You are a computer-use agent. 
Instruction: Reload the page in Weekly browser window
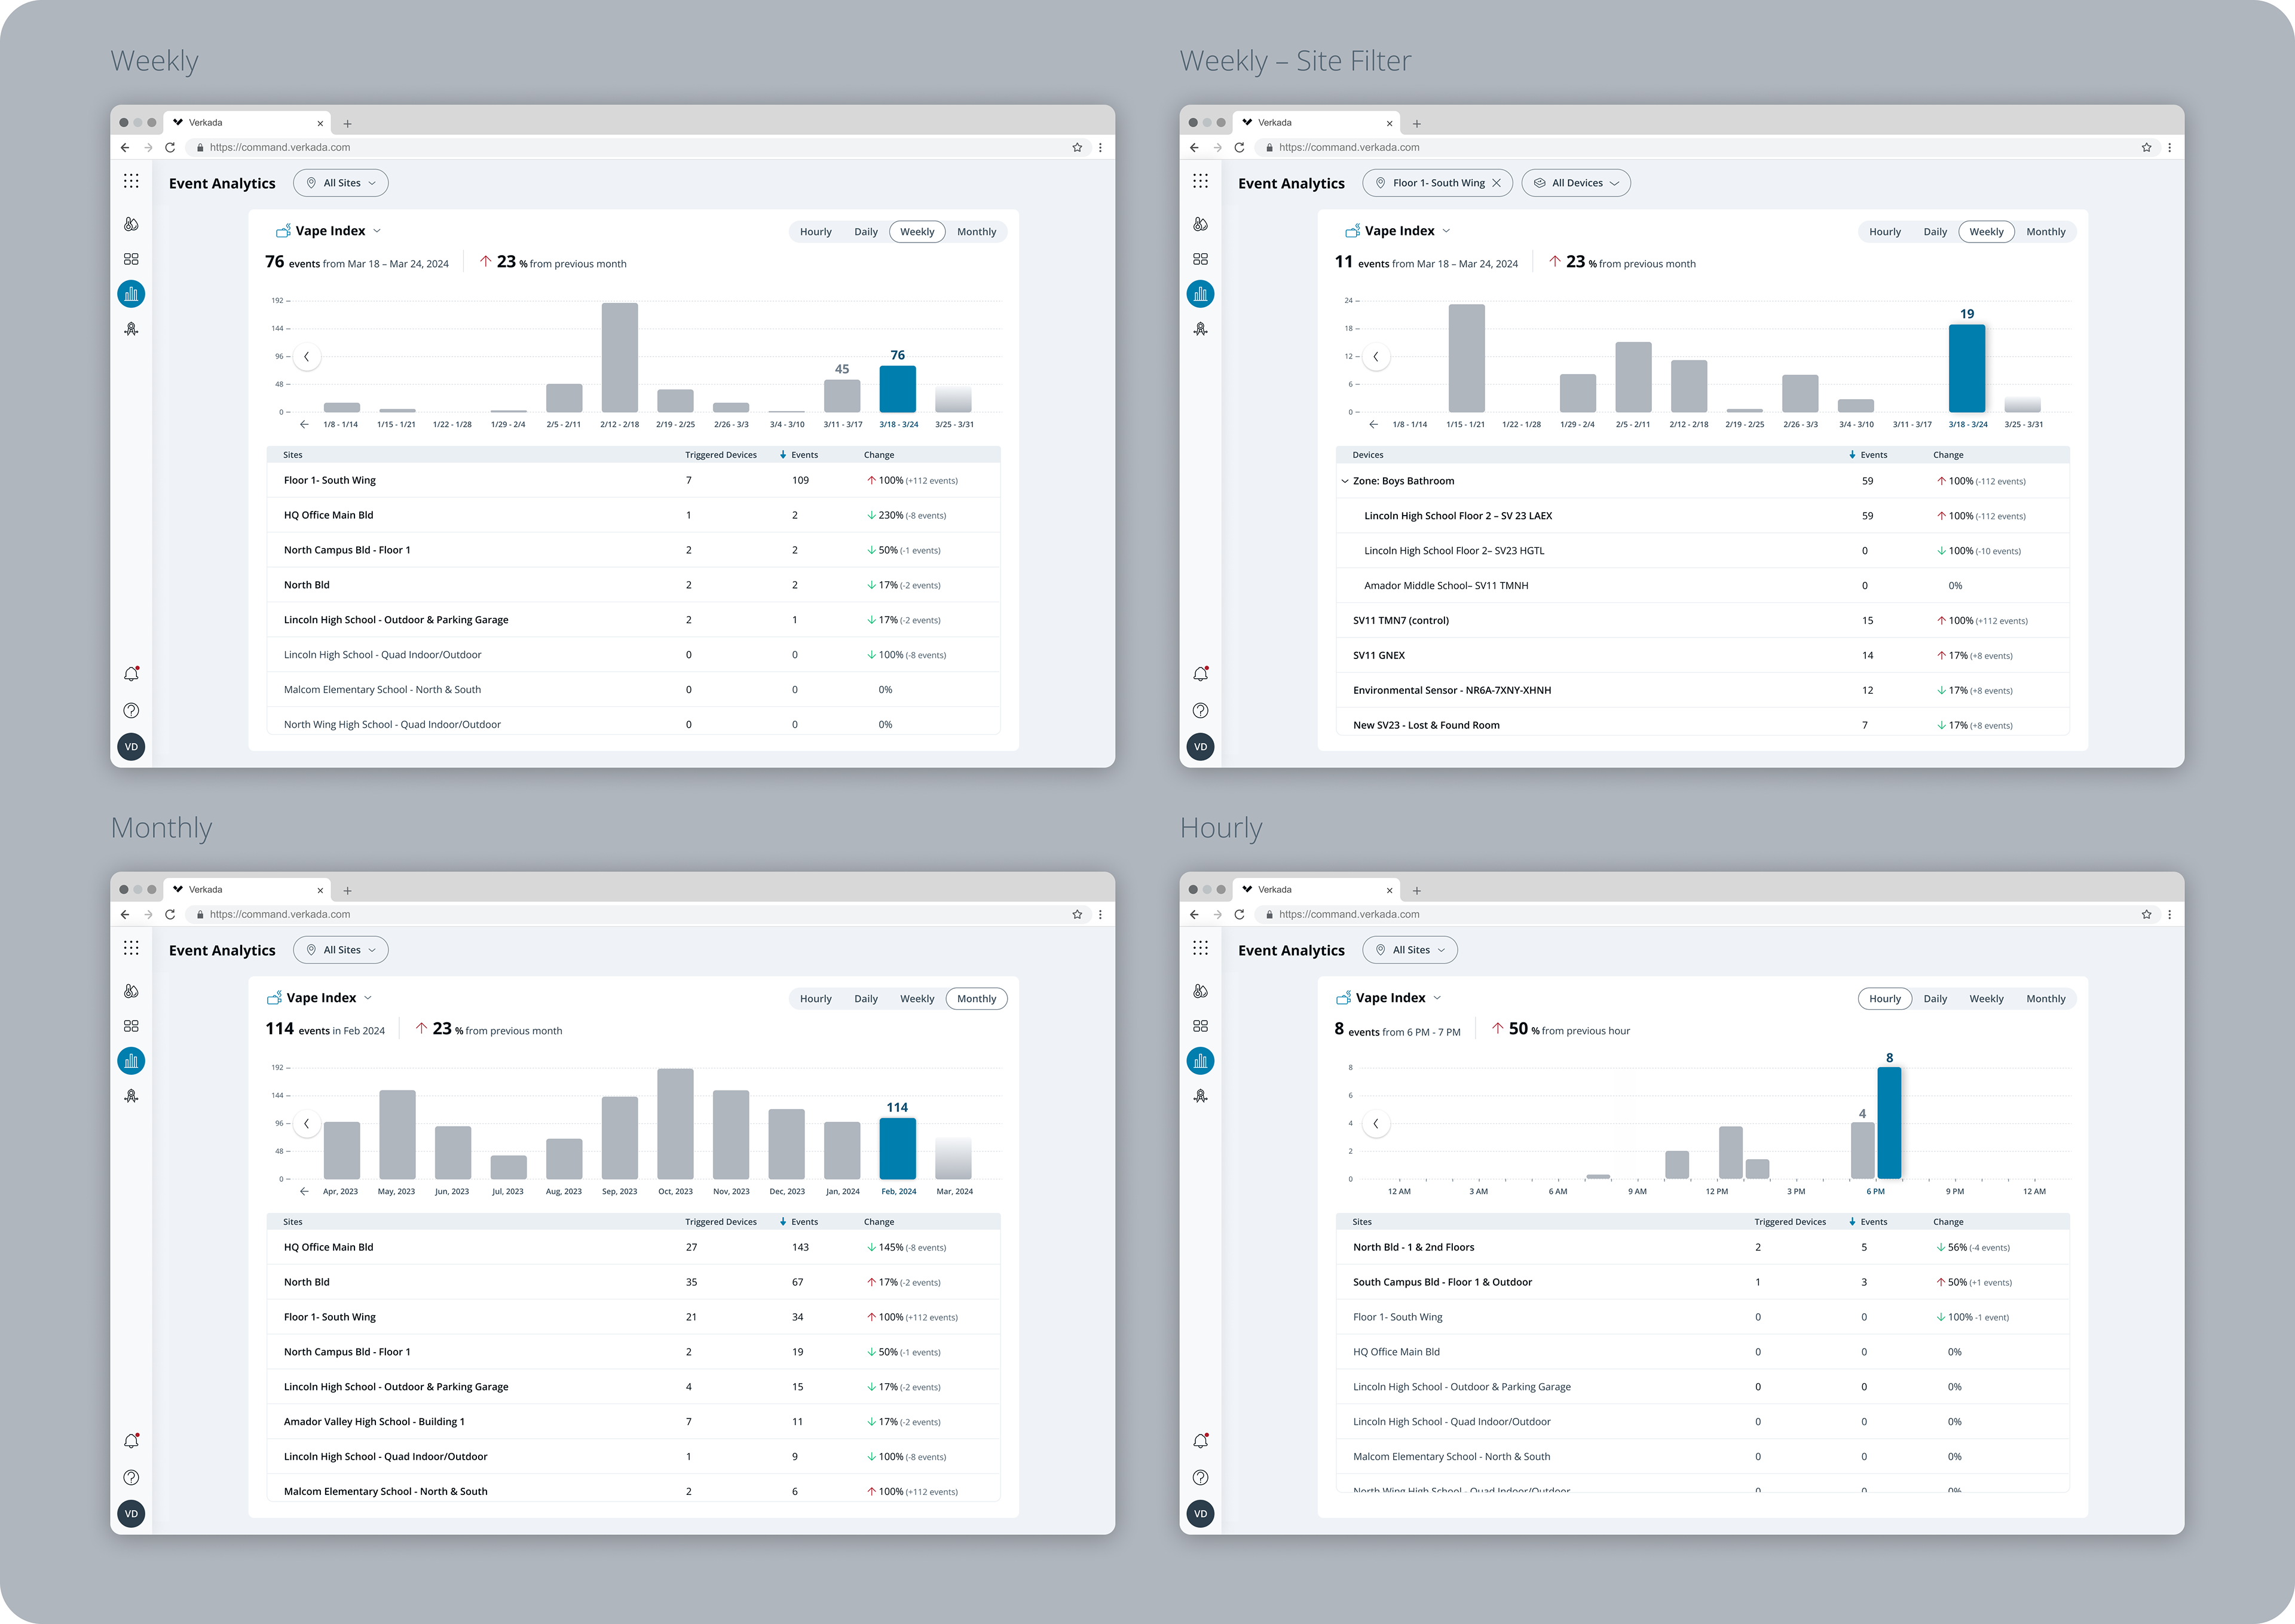point(170,147)
